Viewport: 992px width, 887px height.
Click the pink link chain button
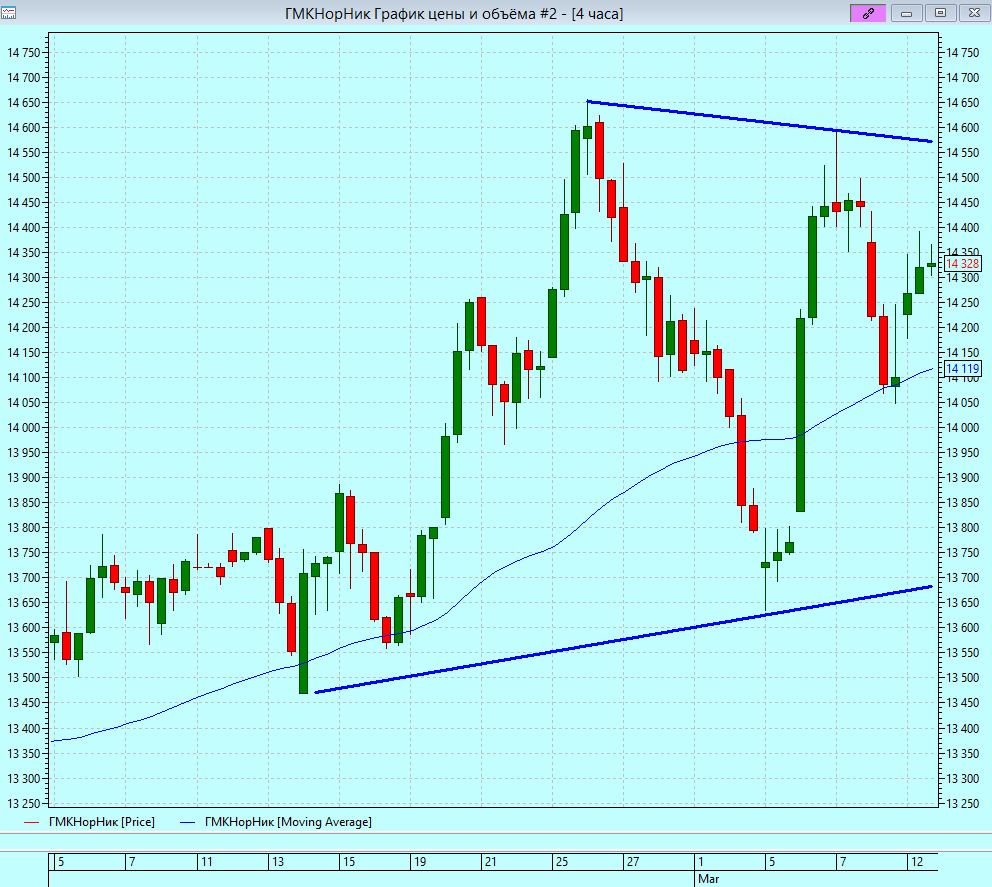coord(868,13)
